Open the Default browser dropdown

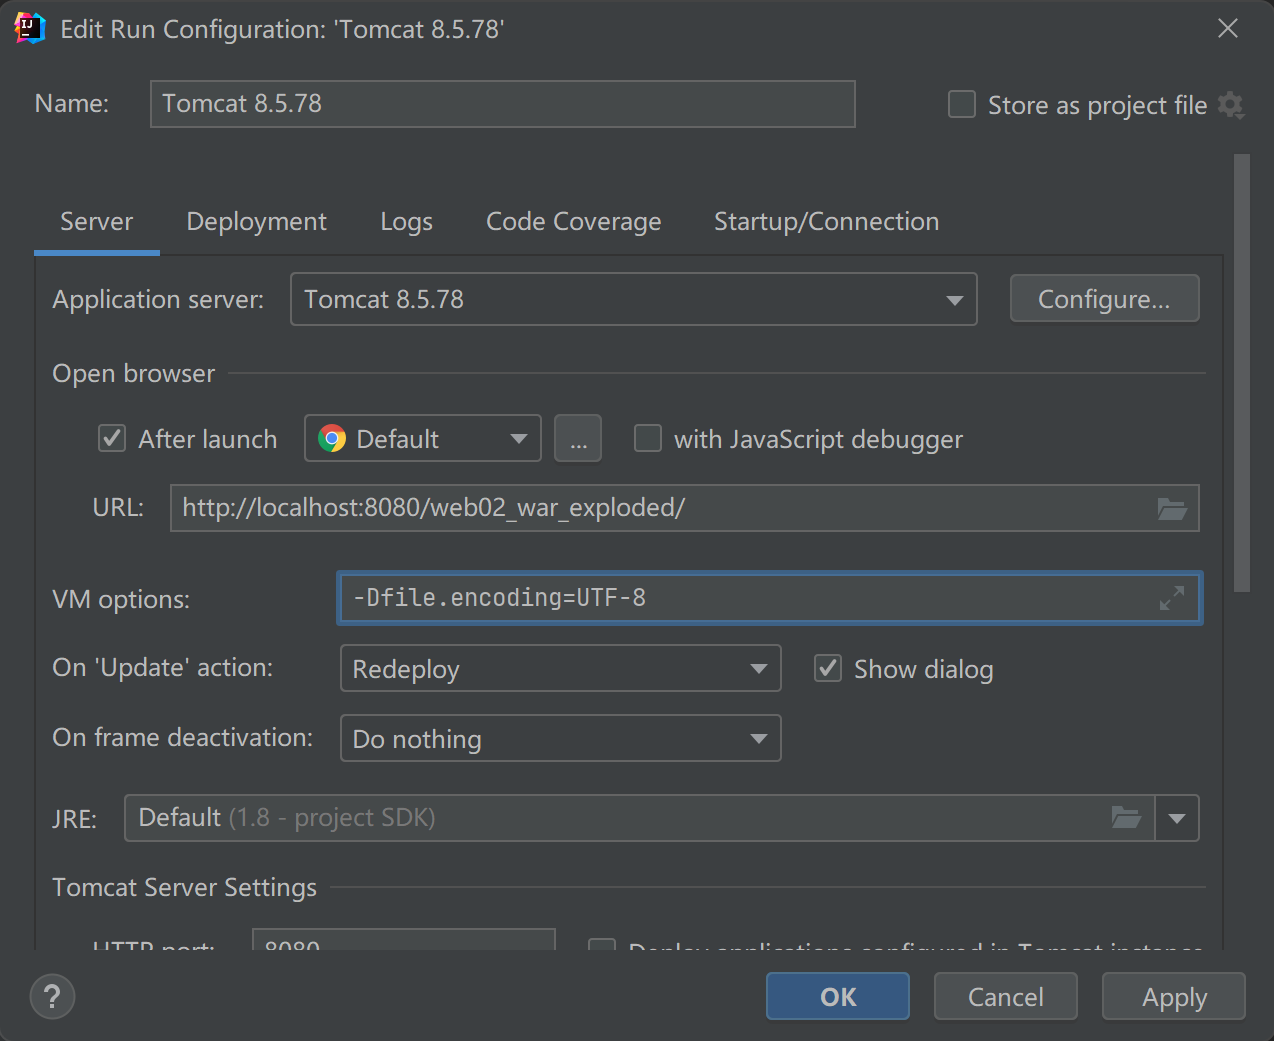[x=422, y=438]
